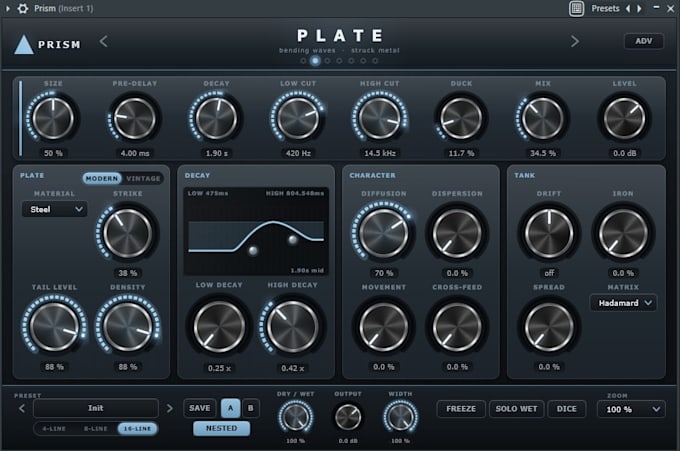Toggle the Nested option

[222, 428]
